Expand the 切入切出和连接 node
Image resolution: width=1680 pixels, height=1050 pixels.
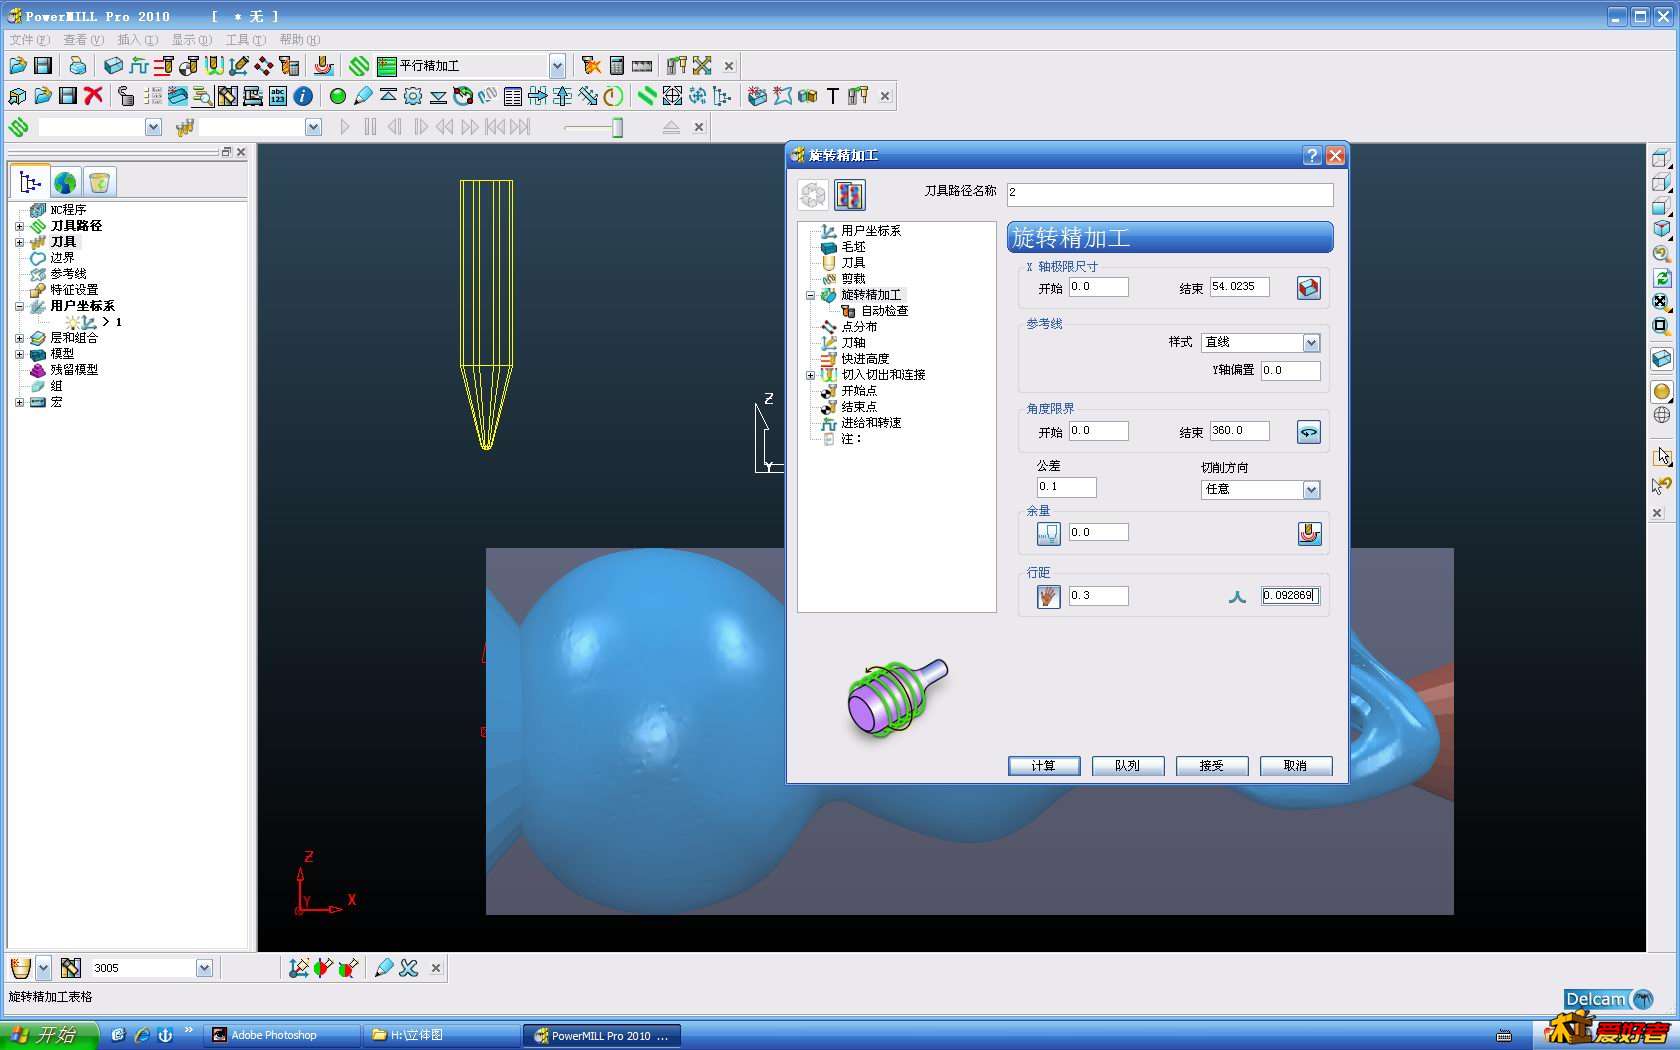click(x=811, y=375)
